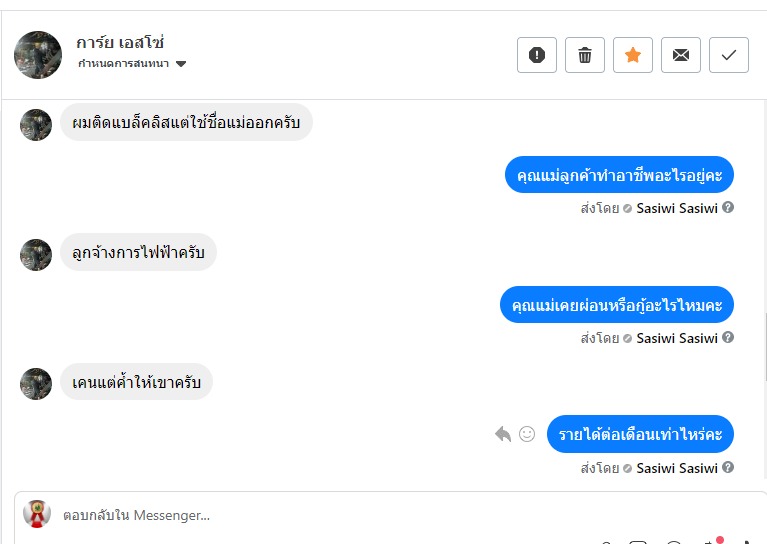This screenshot has height=544, width=767.
Task: Click the page avatar beside reply field
Action: (x=37, y=514)
